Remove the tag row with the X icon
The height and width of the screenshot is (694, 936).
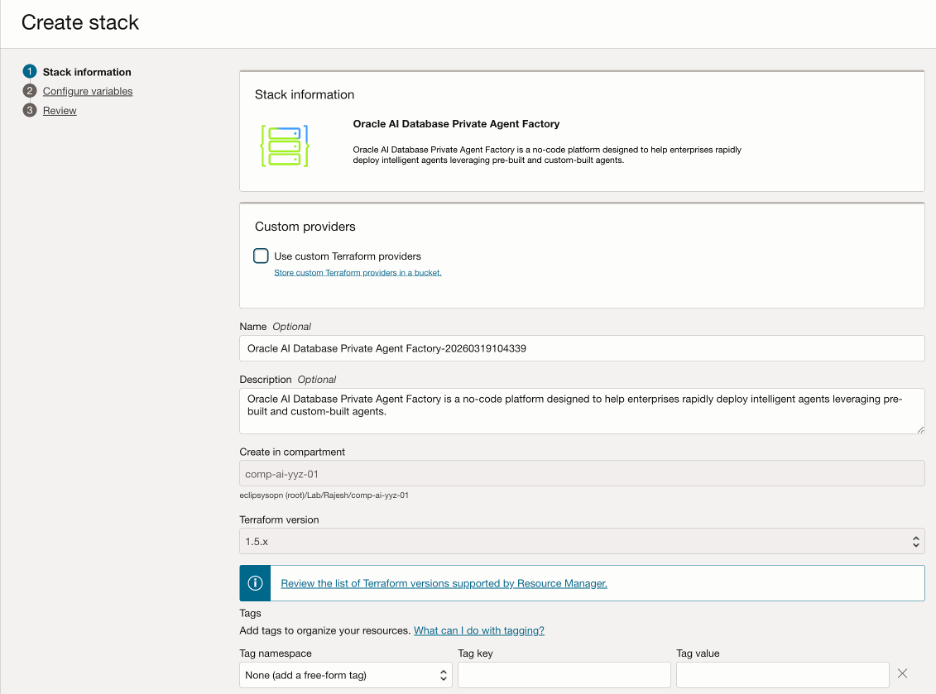pyautogui.click(x=903, y=674)
